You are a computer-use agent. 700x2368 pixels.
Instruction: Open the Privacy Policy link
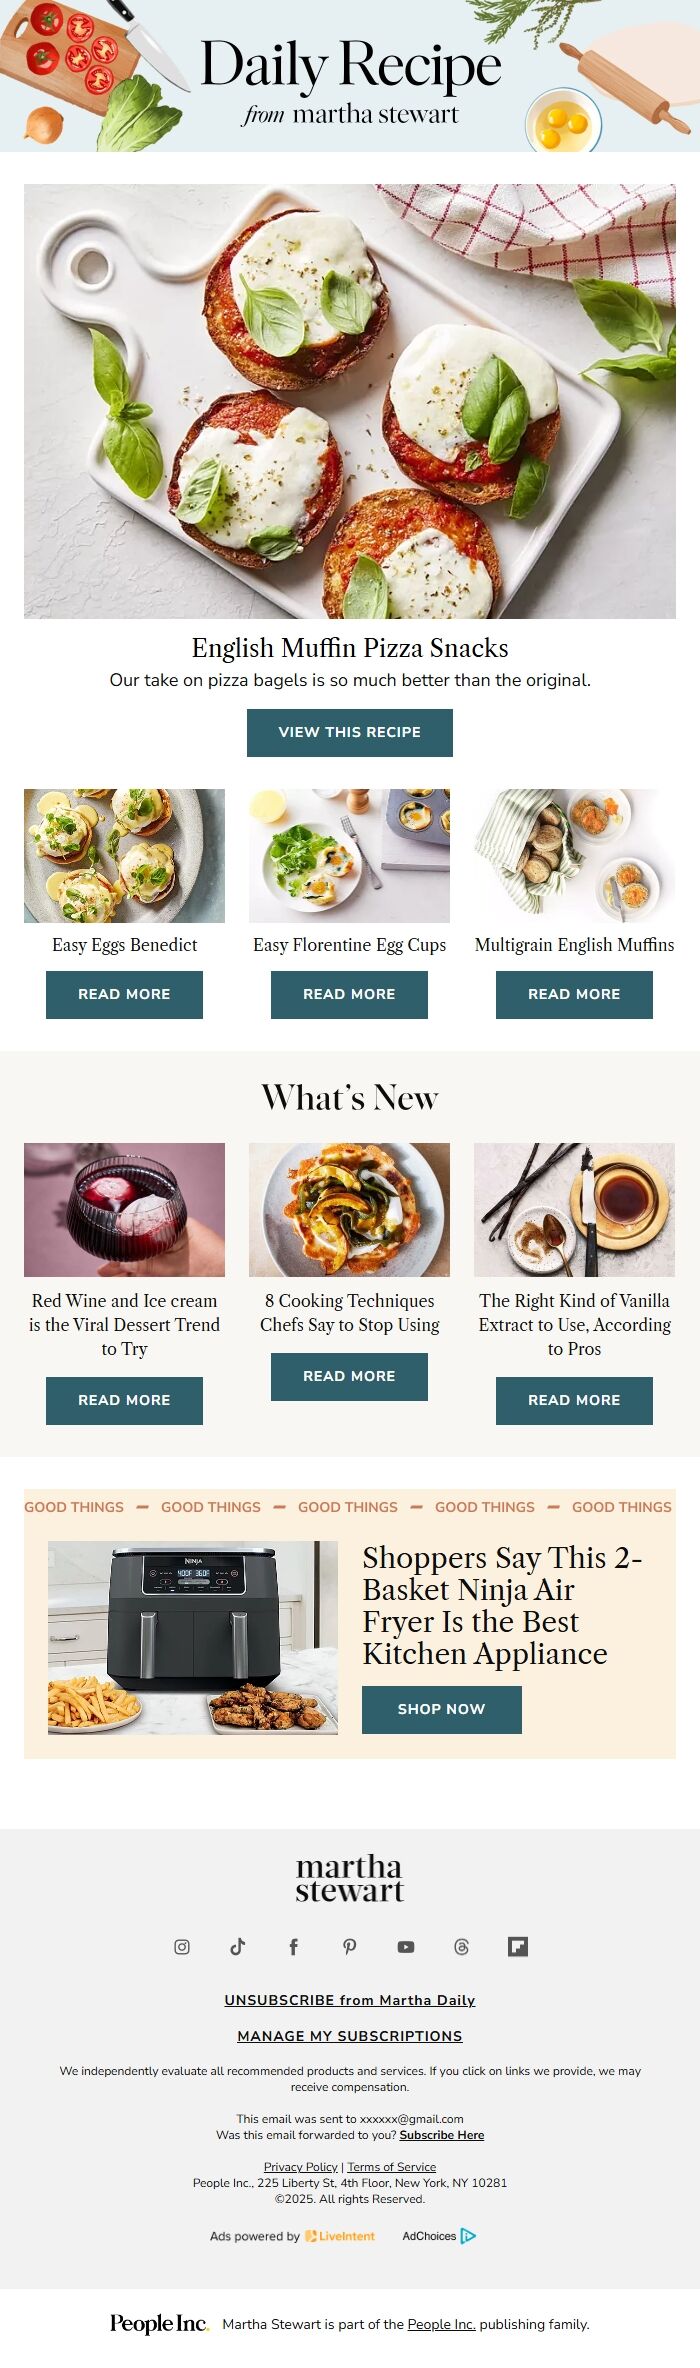(301, 2167)
